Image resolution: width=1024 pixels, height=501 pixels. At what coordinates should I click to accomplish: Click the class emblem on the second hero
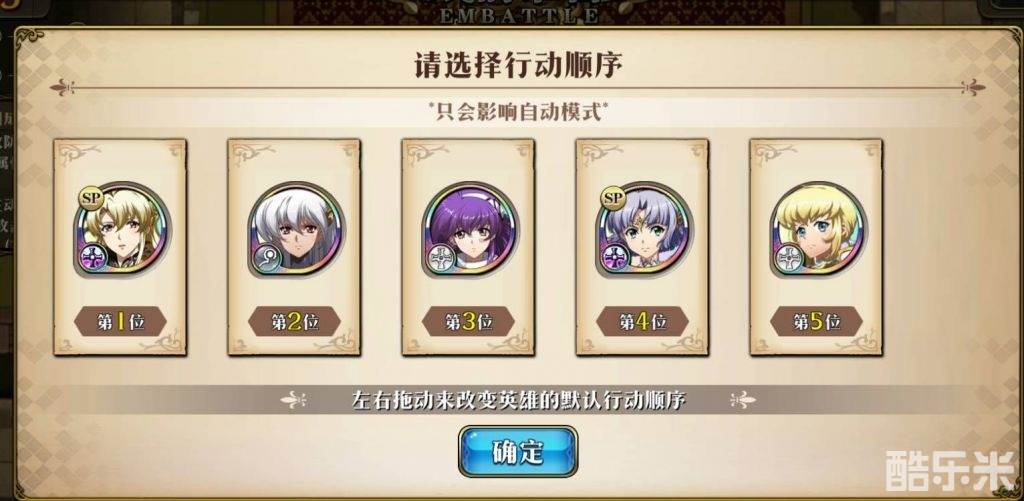coord(268,258)
